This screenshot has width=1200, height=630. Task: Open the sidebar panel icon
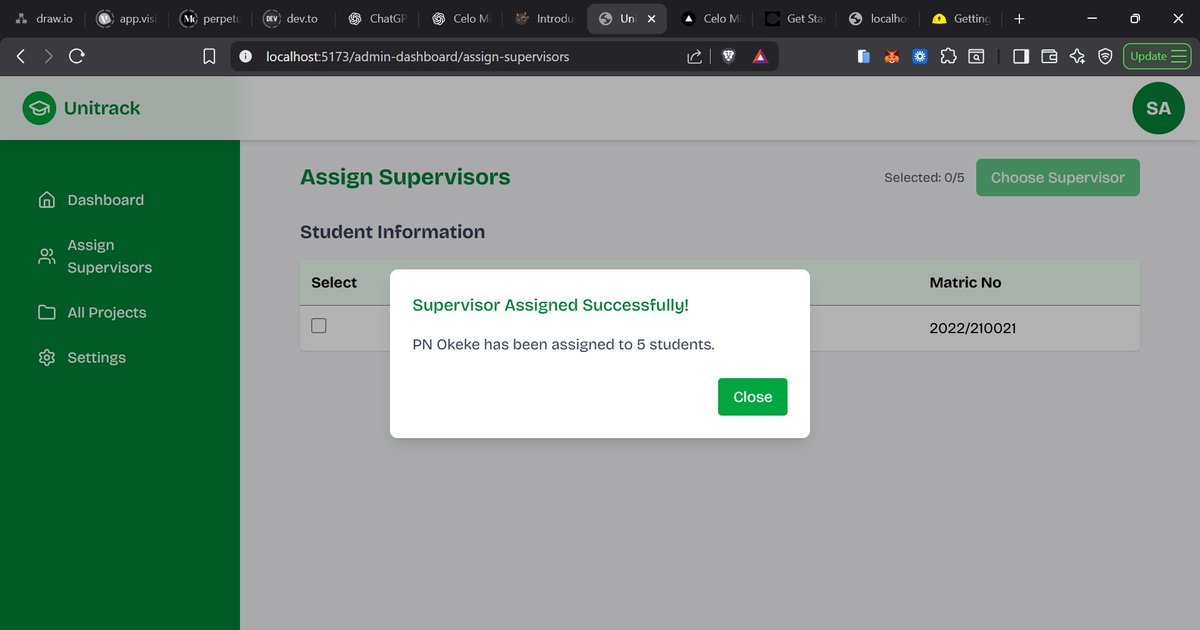click(1021, 56)
